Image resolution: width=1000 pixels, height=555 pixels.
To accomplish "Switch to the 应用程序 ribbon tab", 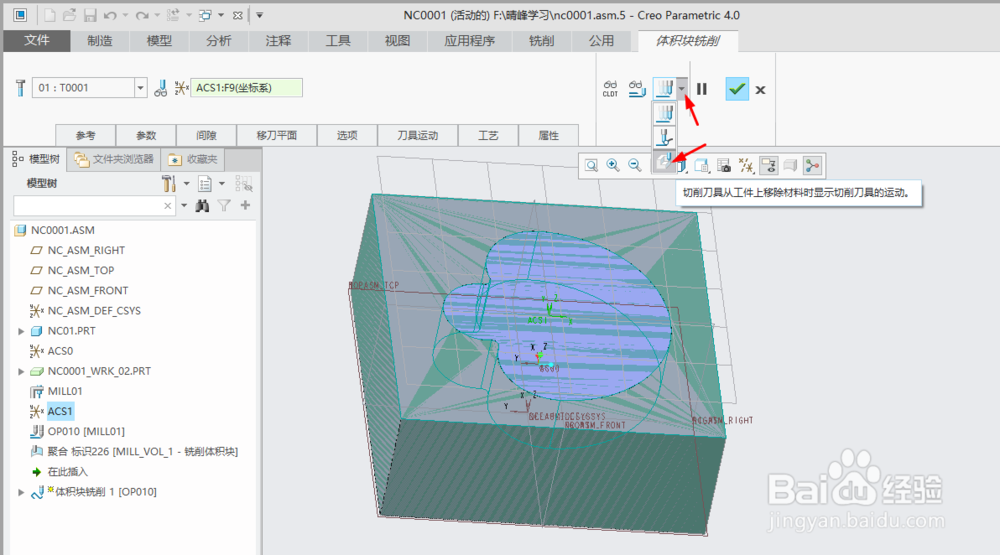I will click(469, 41).
